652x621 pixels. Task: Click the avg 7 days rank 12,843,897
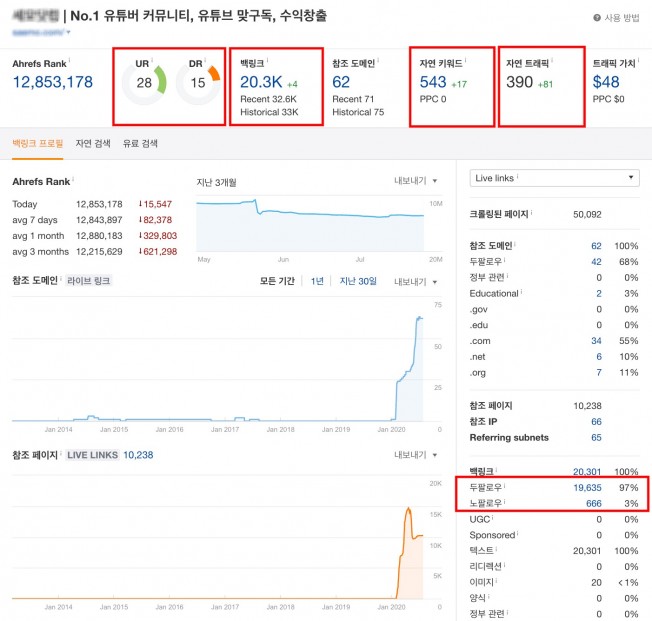click(x=99, y=220)
